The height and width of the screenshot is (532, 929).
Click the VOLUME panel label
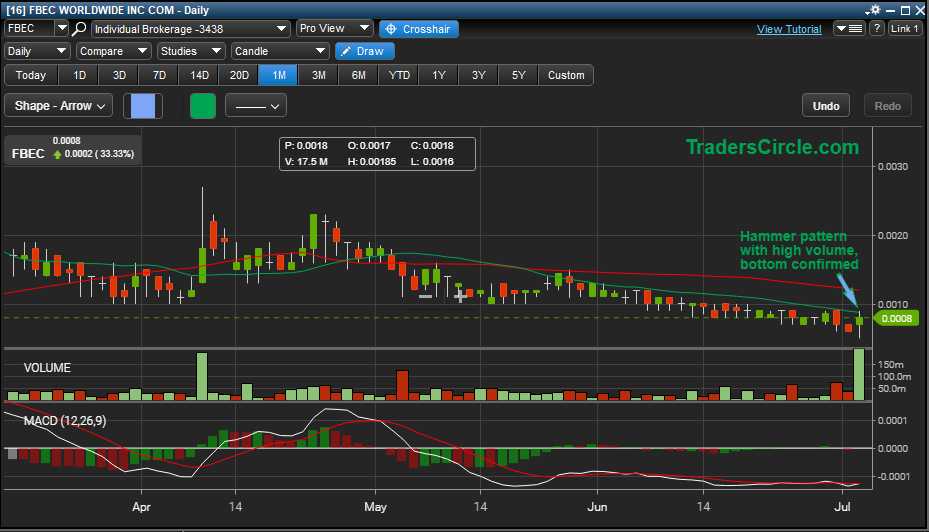(x=47, y=367)
